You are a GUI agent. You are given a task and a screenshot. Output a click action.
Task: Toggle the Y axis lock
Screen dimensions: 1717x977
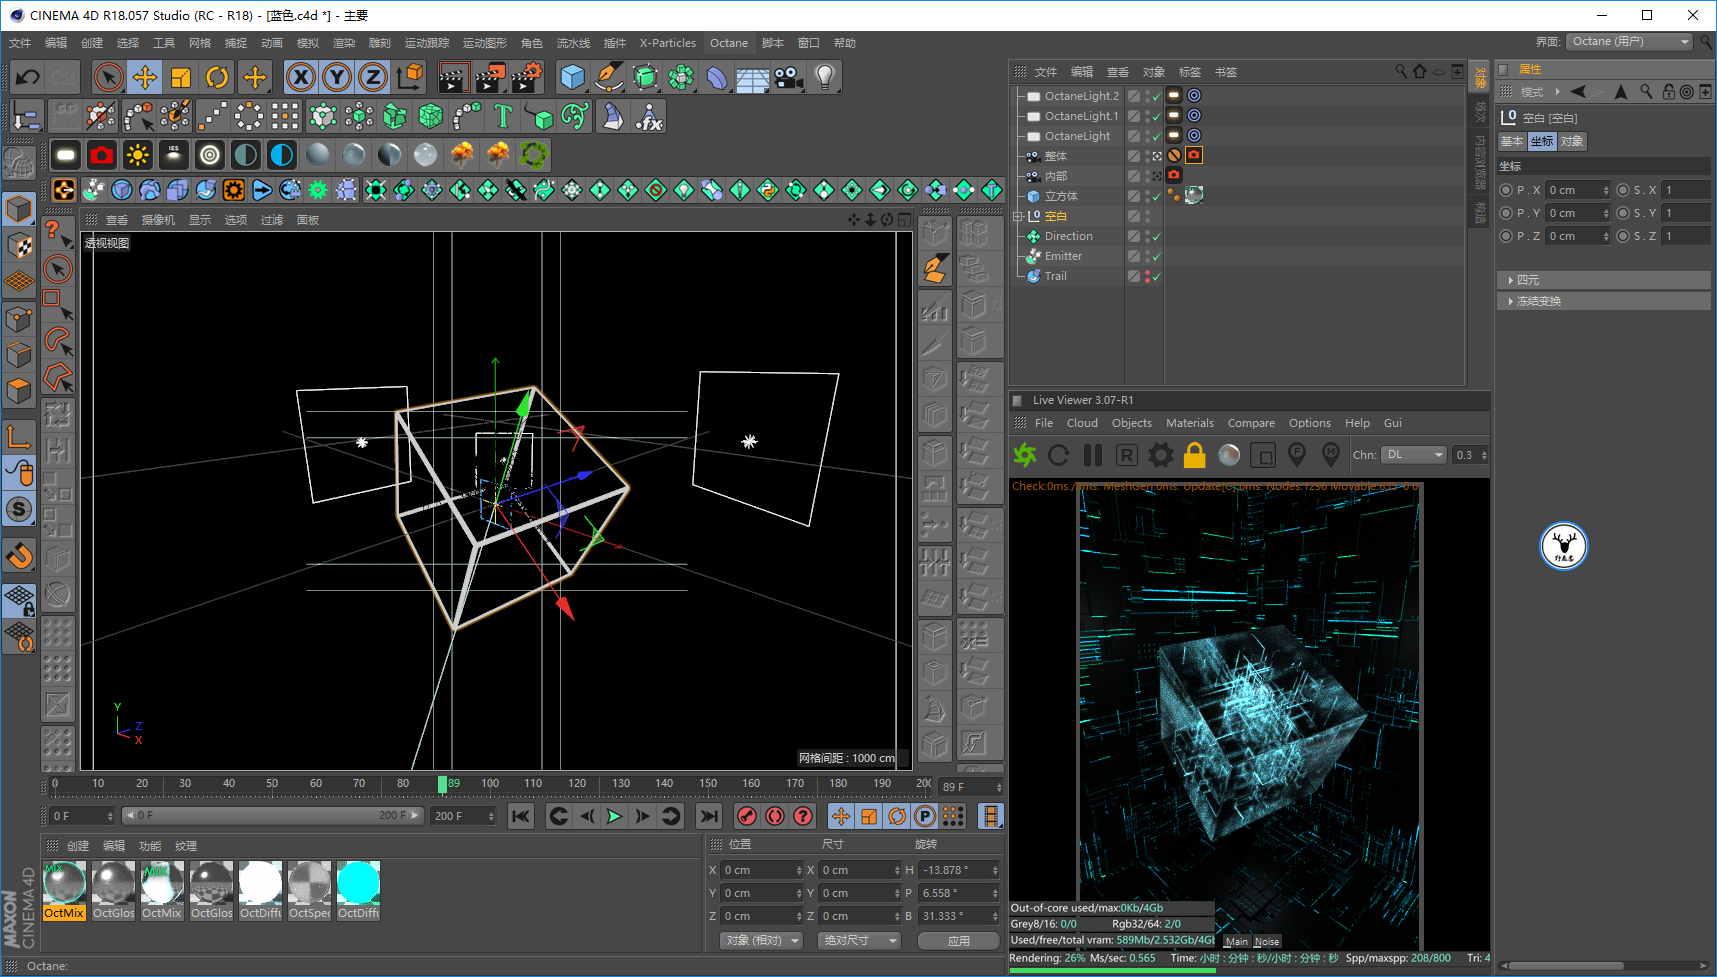337,77
